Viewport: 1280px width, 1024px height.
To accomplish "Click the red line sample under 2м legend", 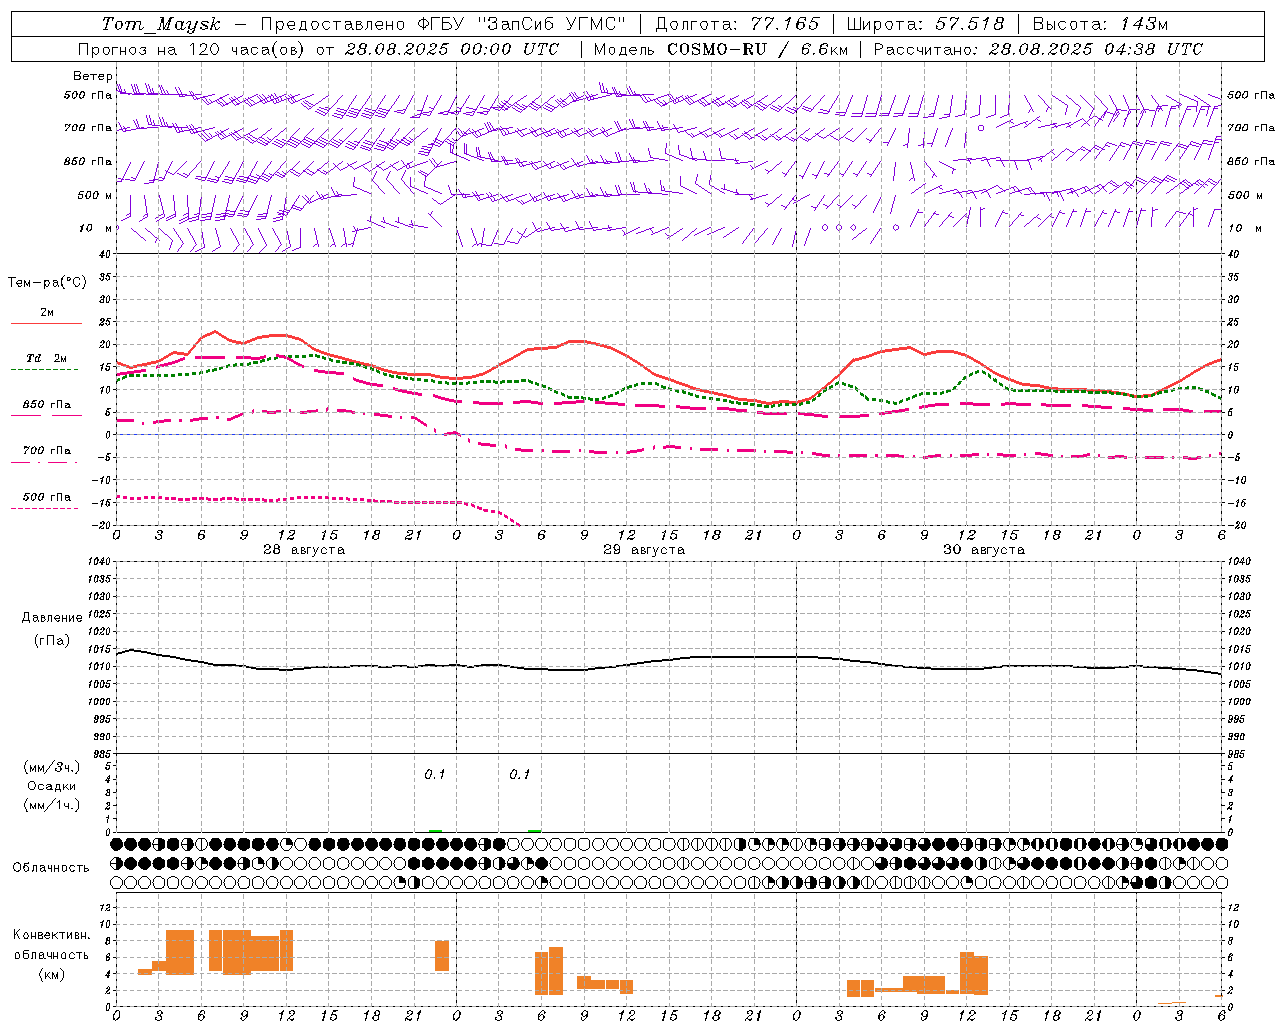I will coord(46,324).
